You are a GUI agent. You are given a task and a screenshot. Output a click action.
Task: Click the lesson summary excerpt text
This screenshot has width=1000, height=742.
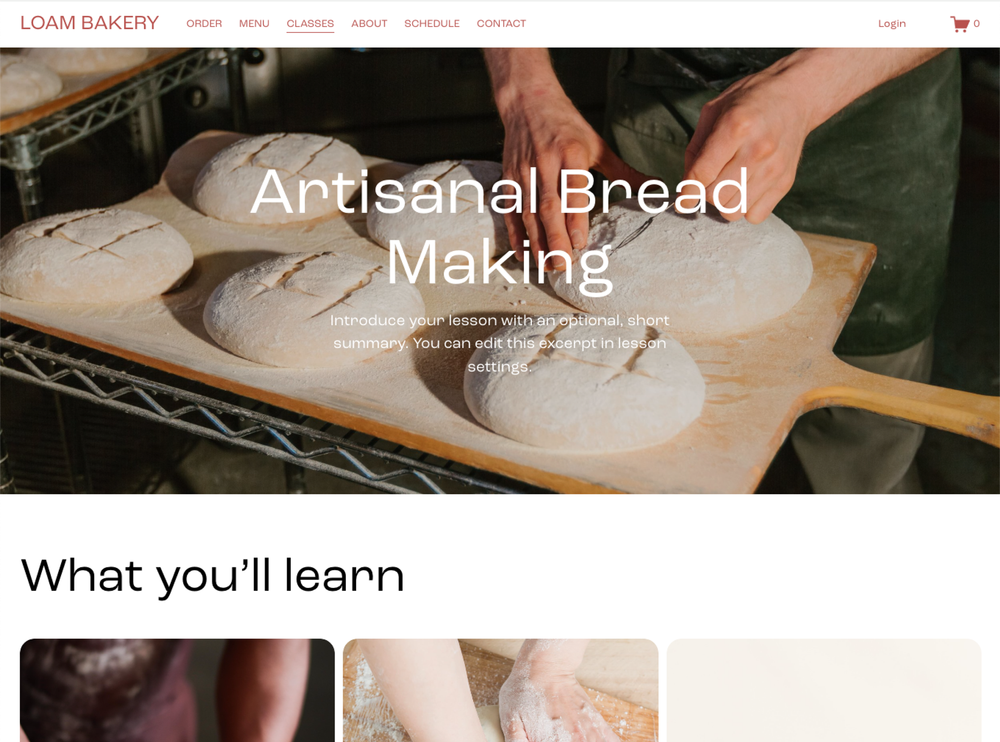500,343
